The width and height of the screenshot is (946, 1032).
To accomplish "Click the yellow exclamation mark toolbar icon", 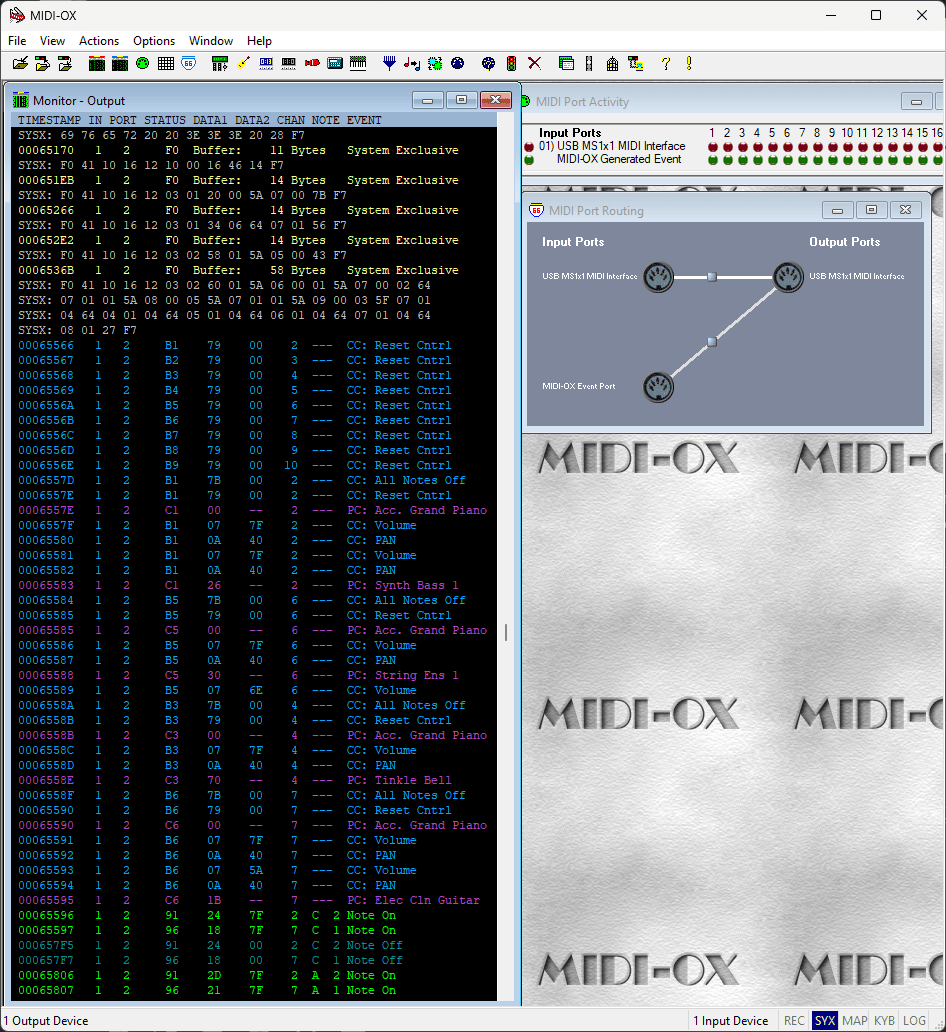I will coord(689,64).
